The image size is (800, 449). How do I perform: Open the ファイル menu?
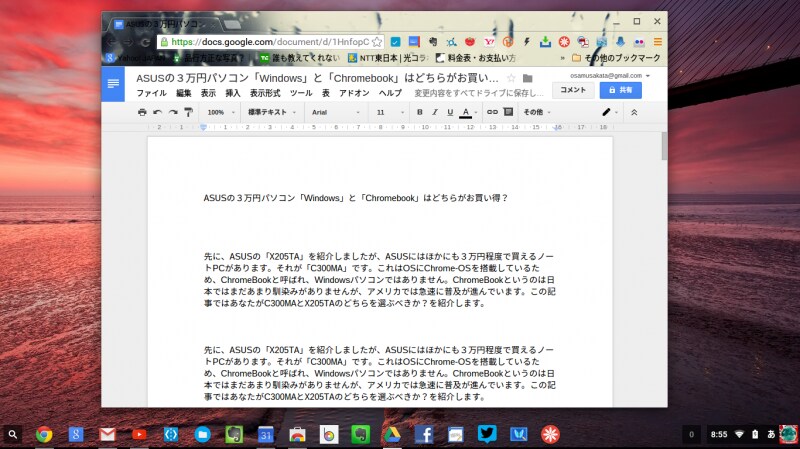[x=151, y=92]
